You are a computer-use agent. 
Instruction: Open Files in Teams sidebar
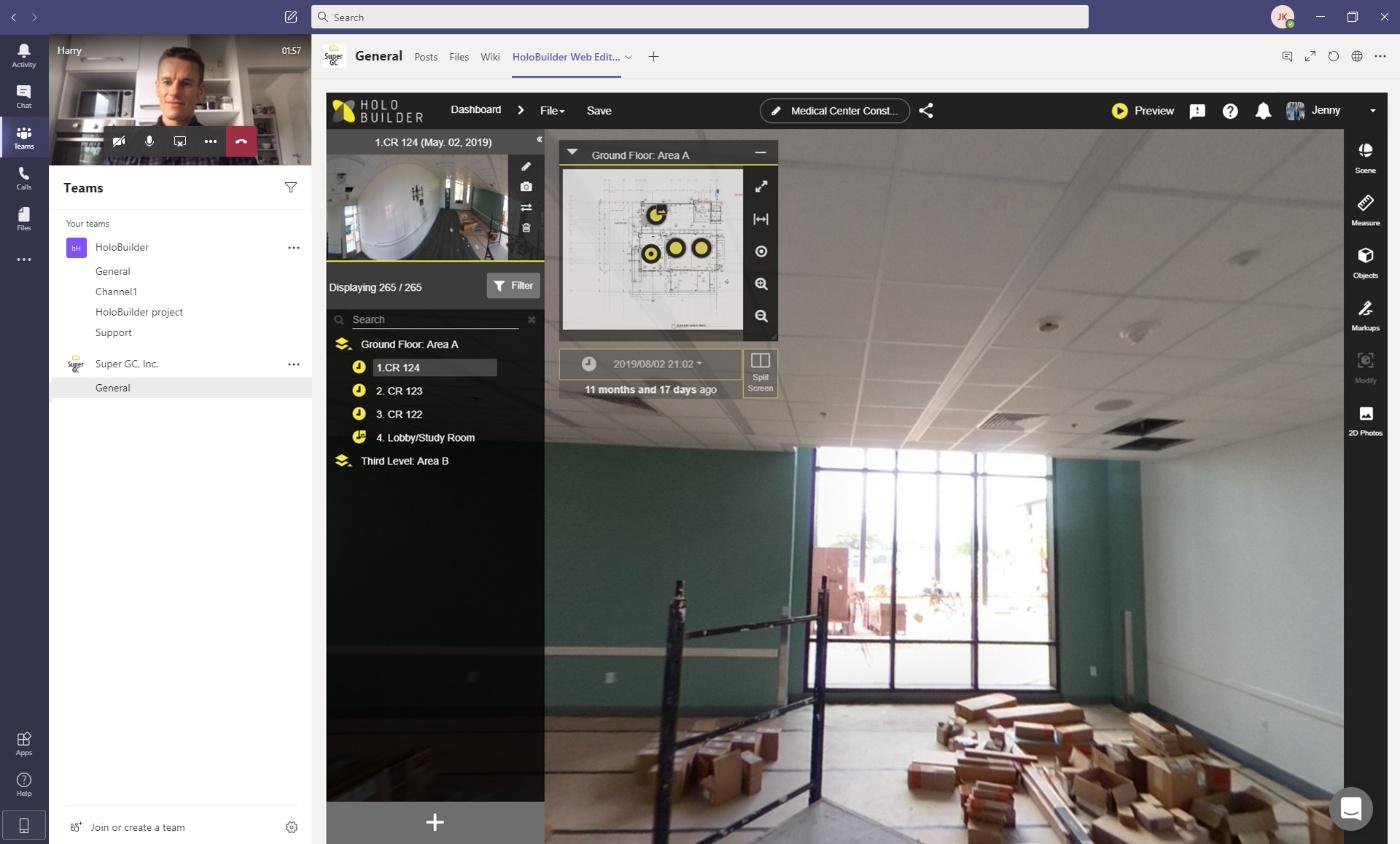tap(24, 219)
